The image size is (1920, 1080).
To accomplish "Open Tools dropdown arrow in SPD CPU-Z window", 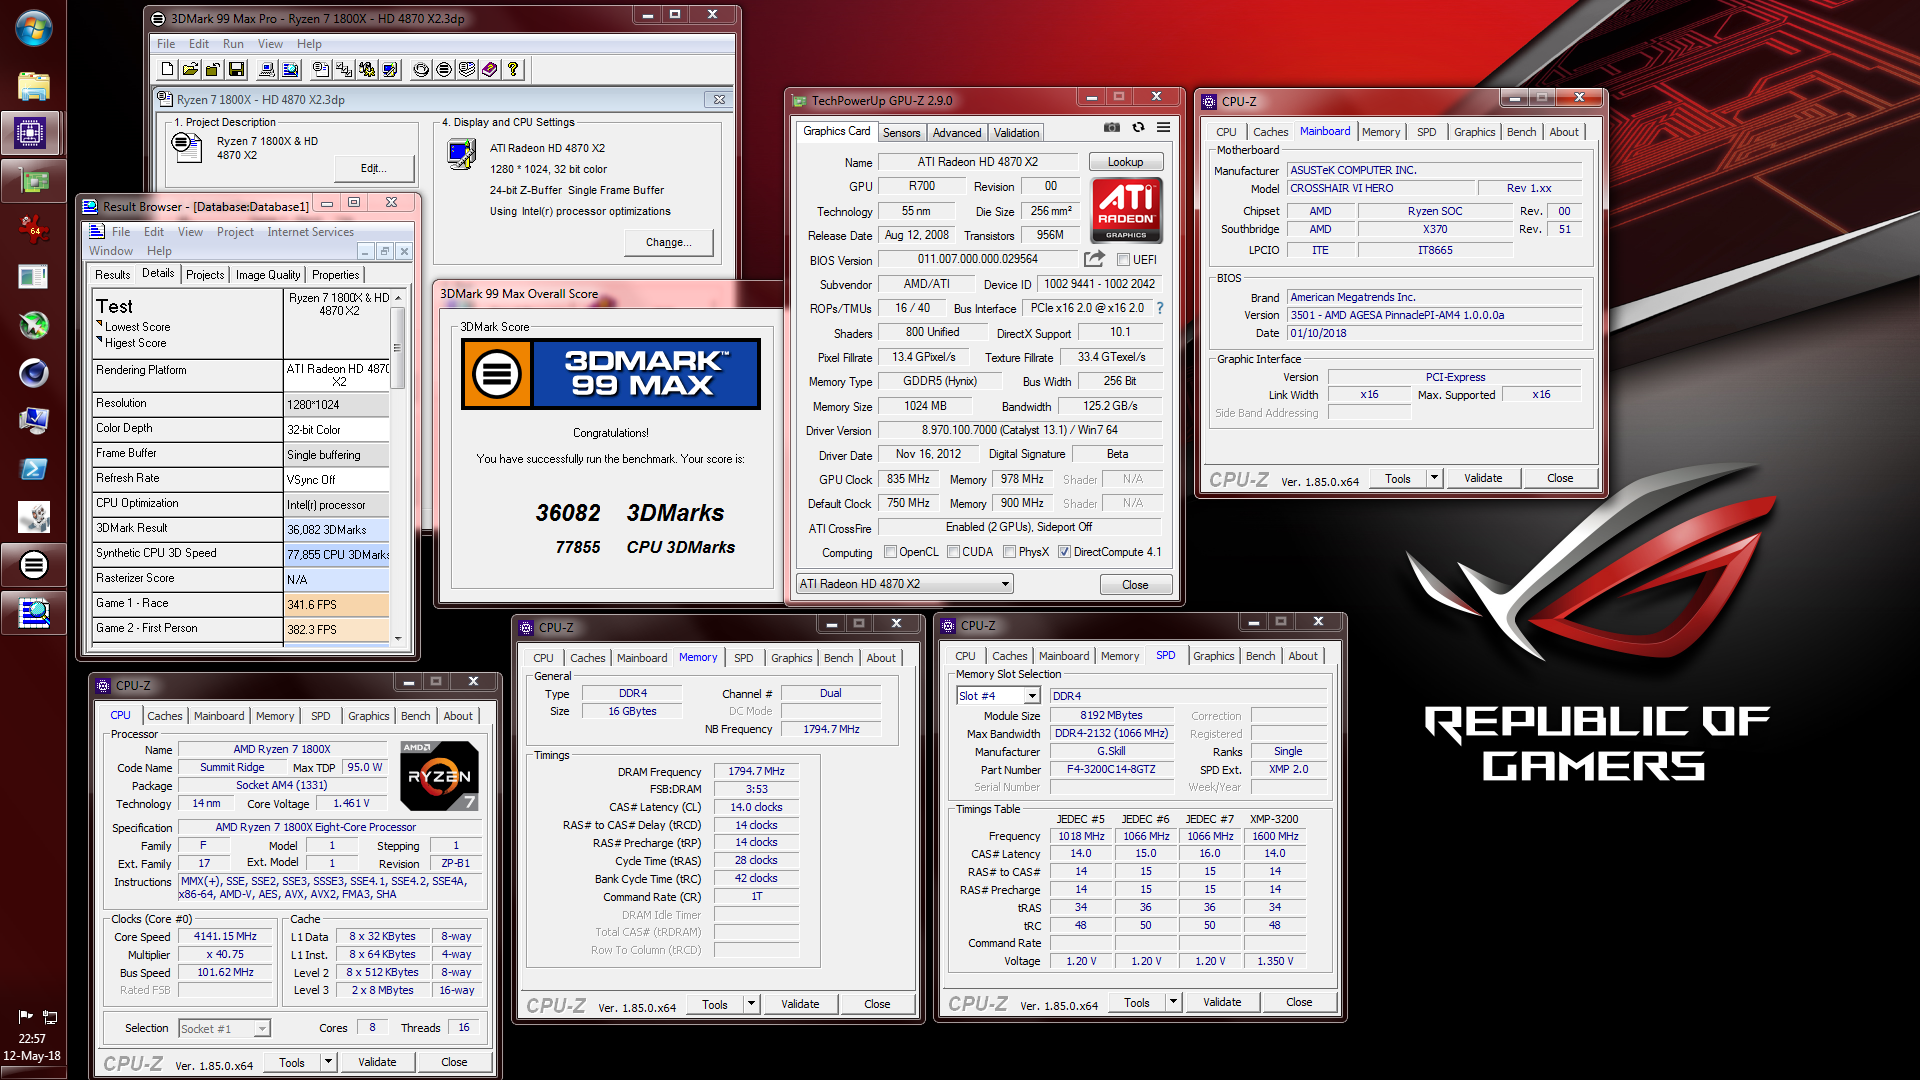I will (x=1173, y=1002).
